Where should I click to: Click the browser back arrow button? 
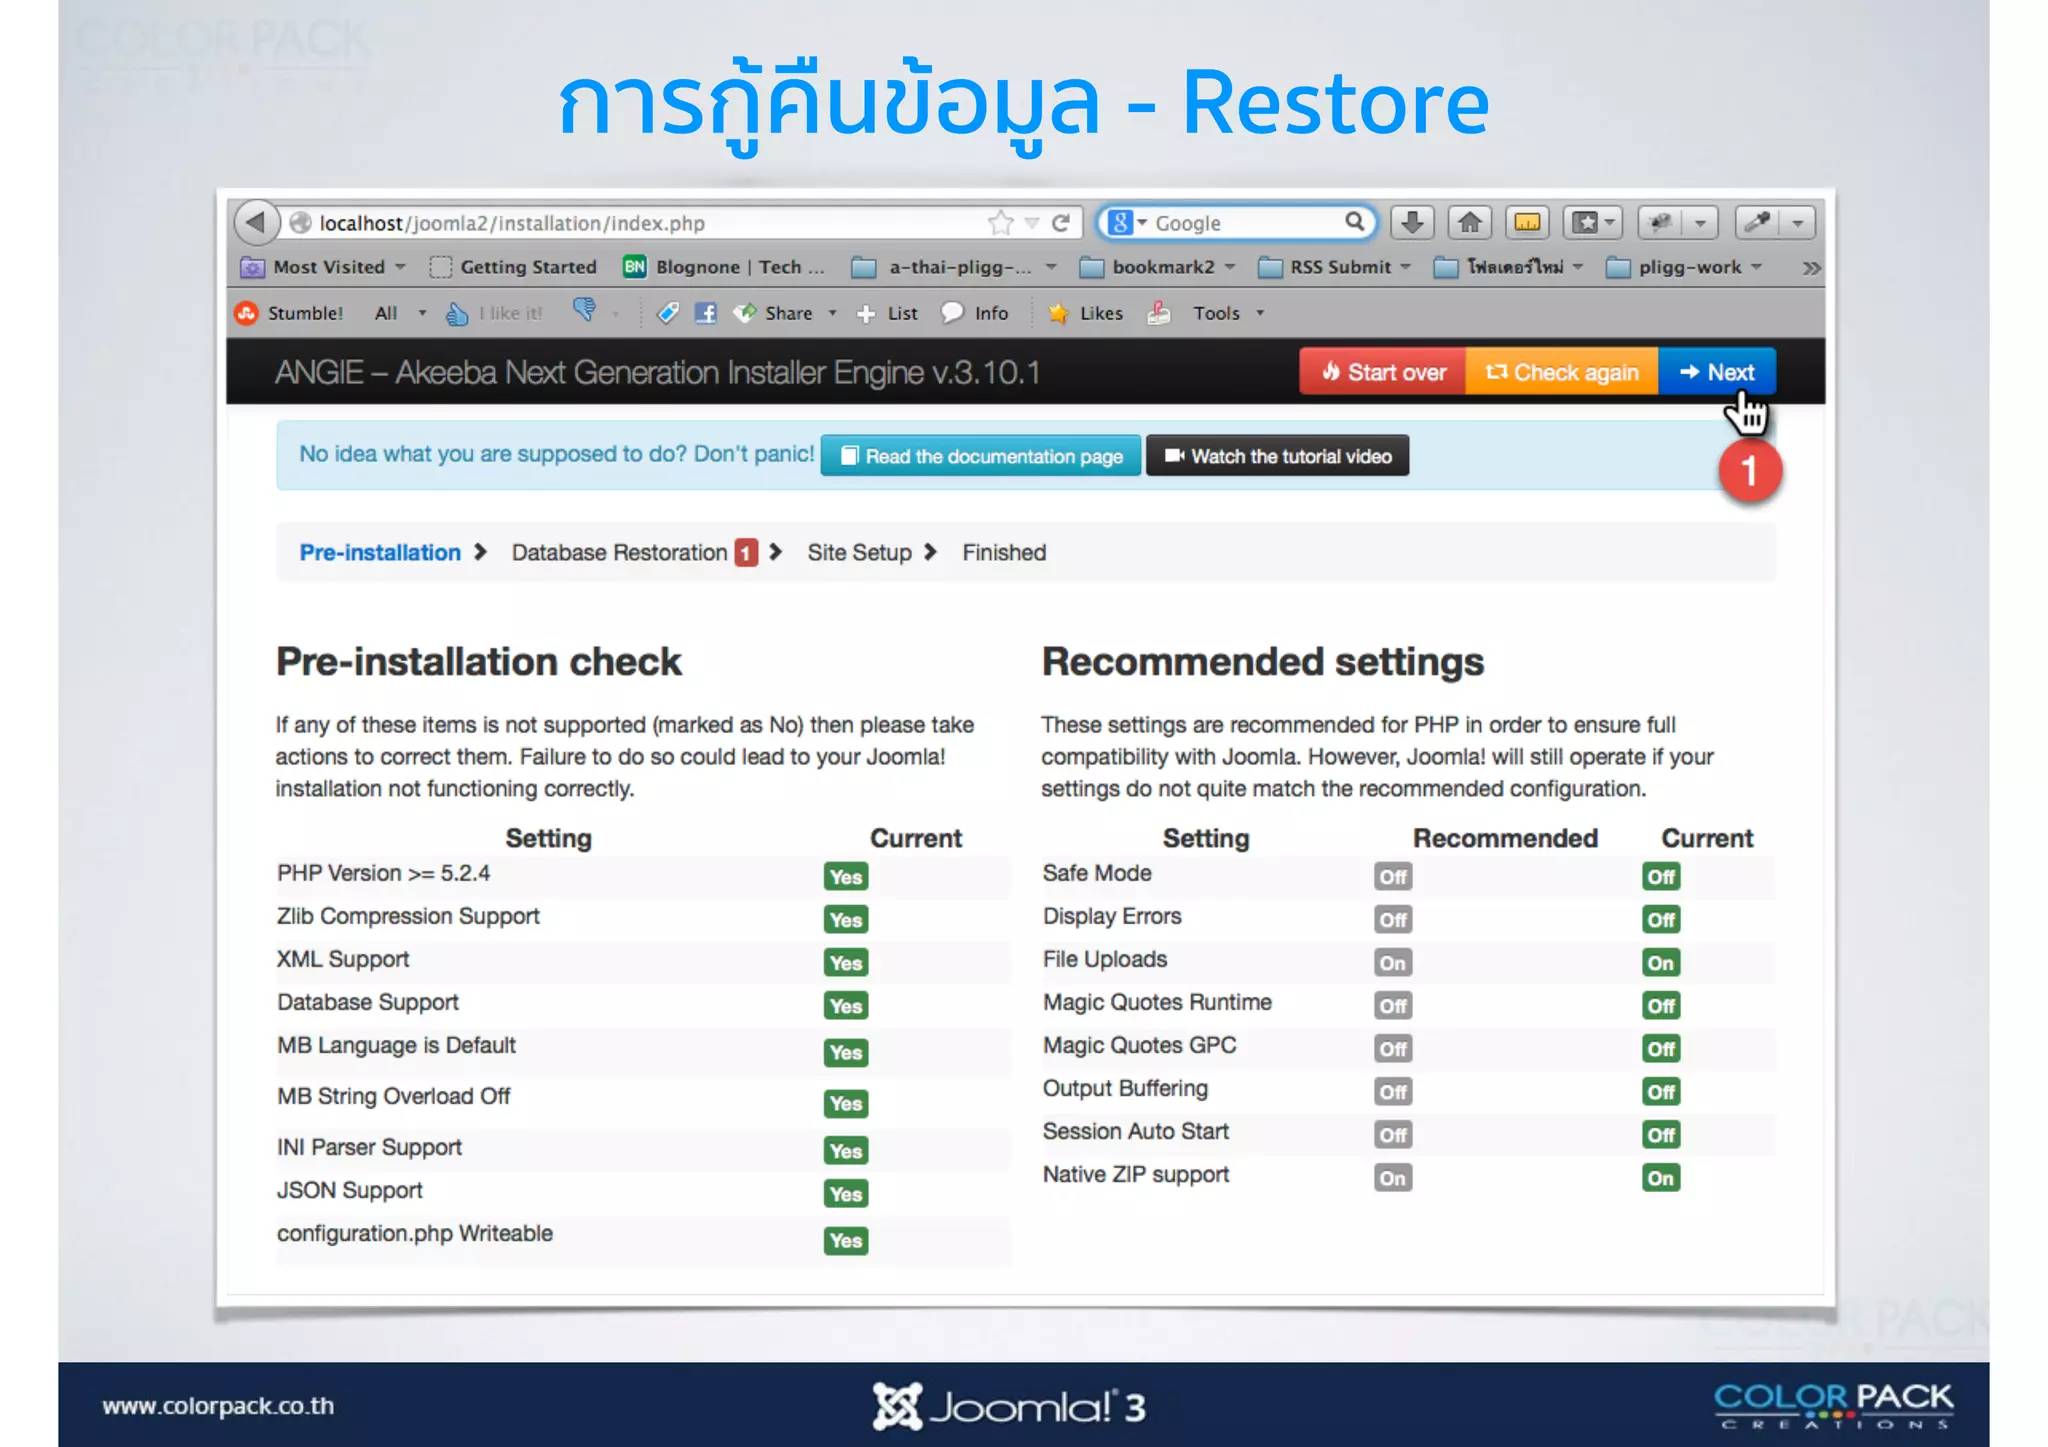tap(256, 222)
